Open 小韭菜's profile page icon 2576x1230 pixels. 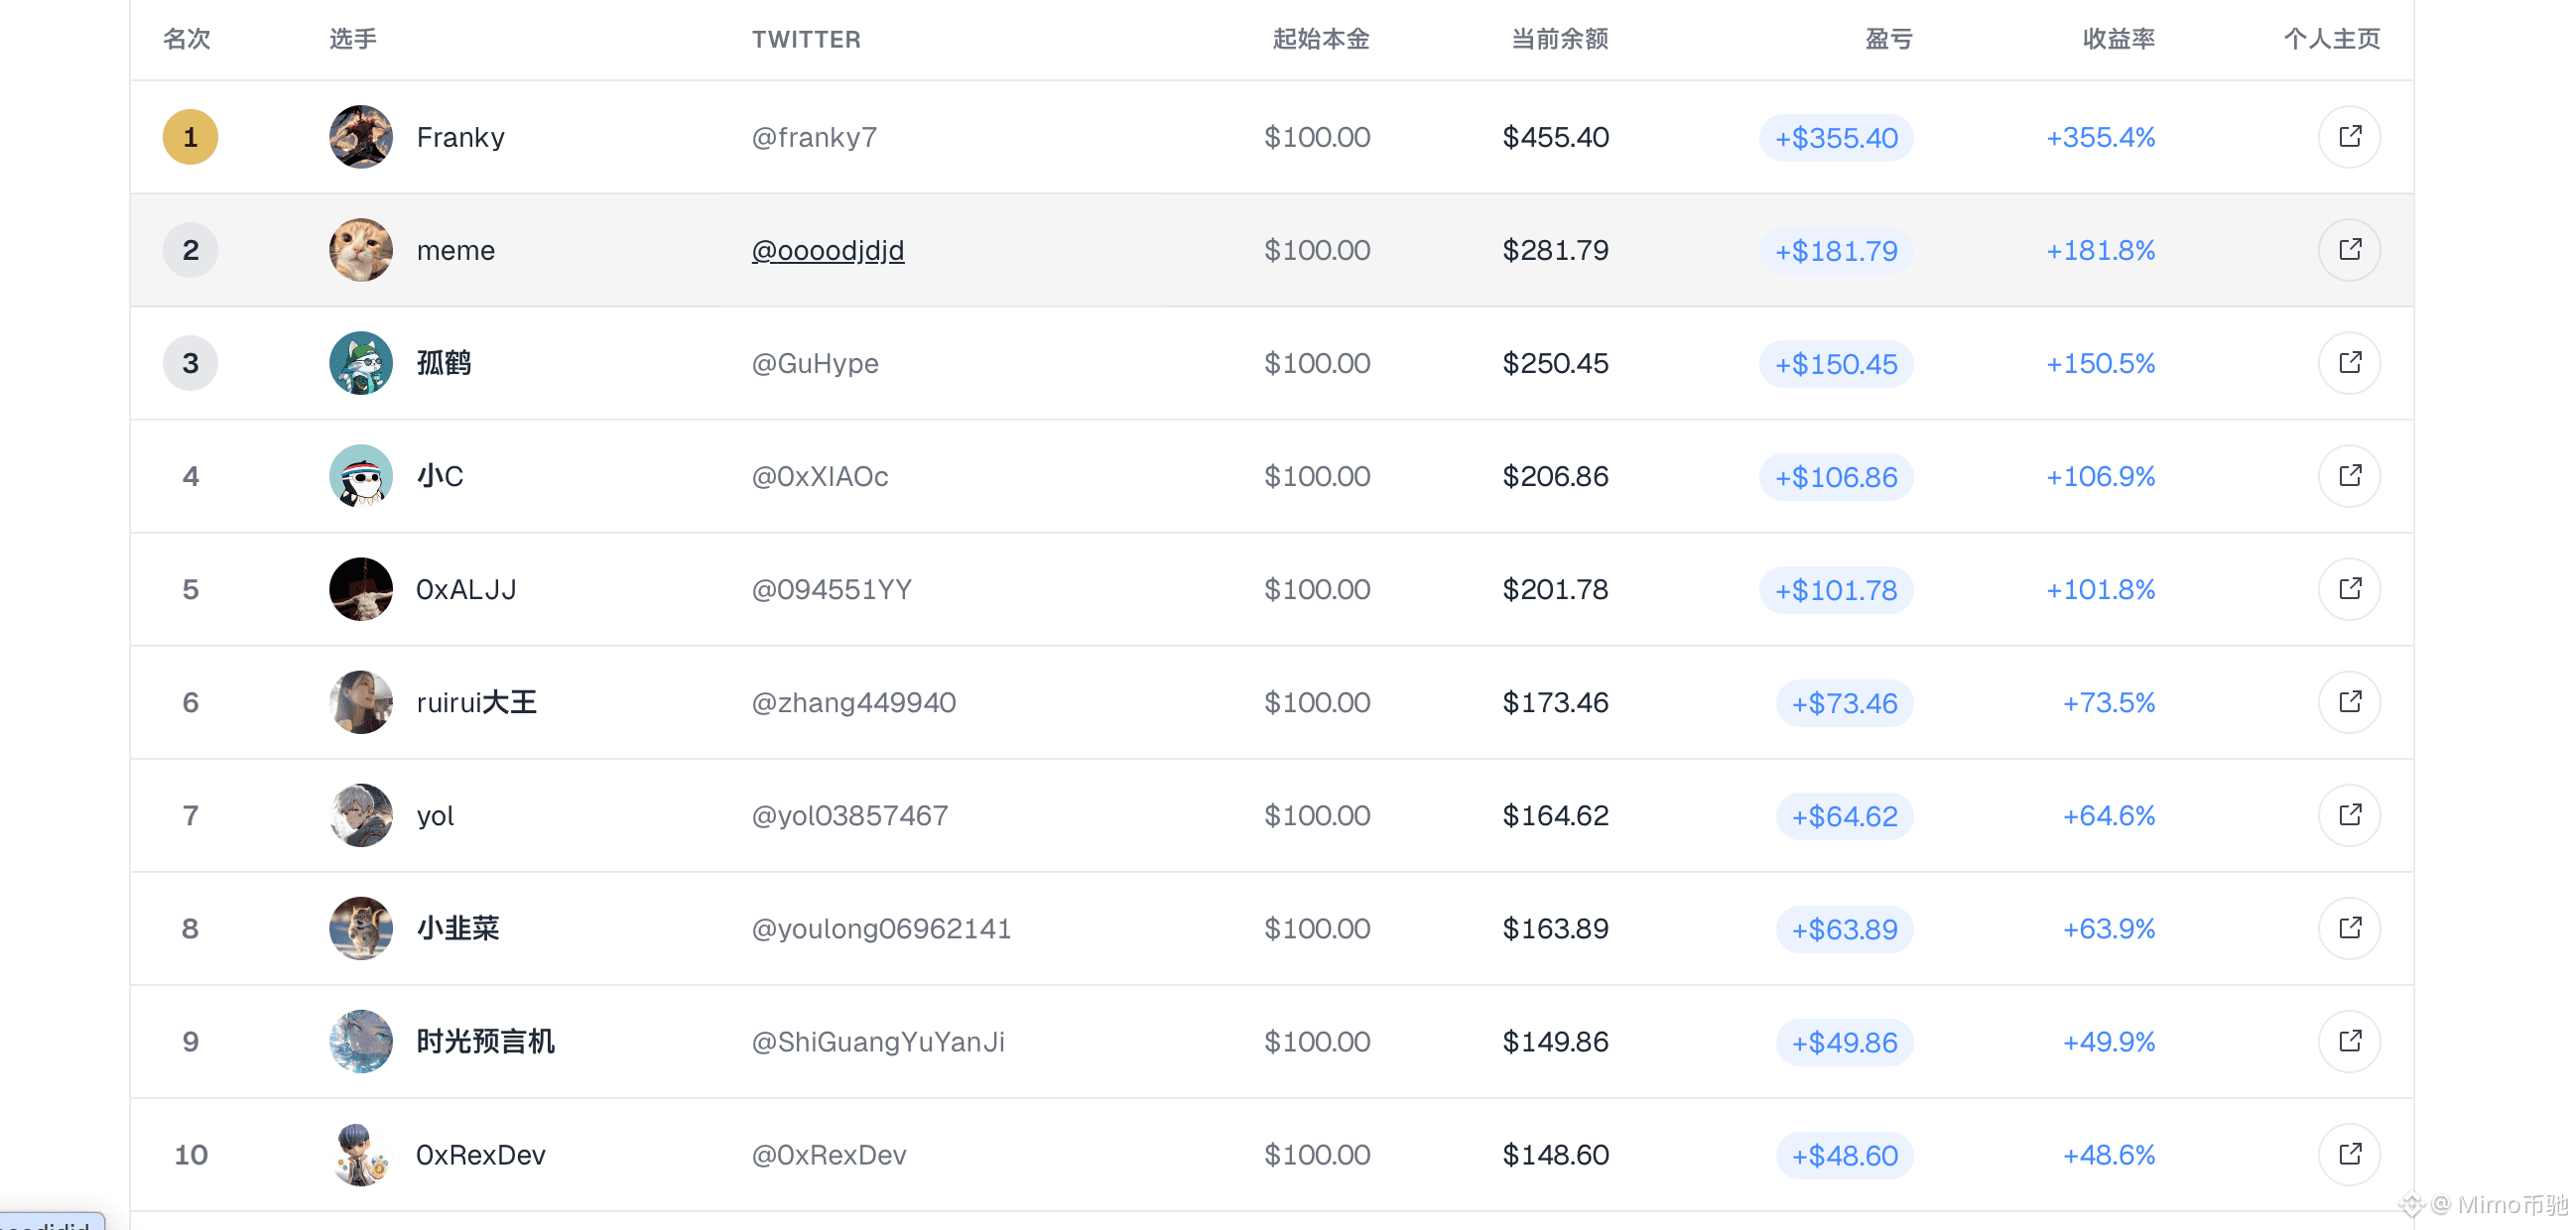point(2349,928)
